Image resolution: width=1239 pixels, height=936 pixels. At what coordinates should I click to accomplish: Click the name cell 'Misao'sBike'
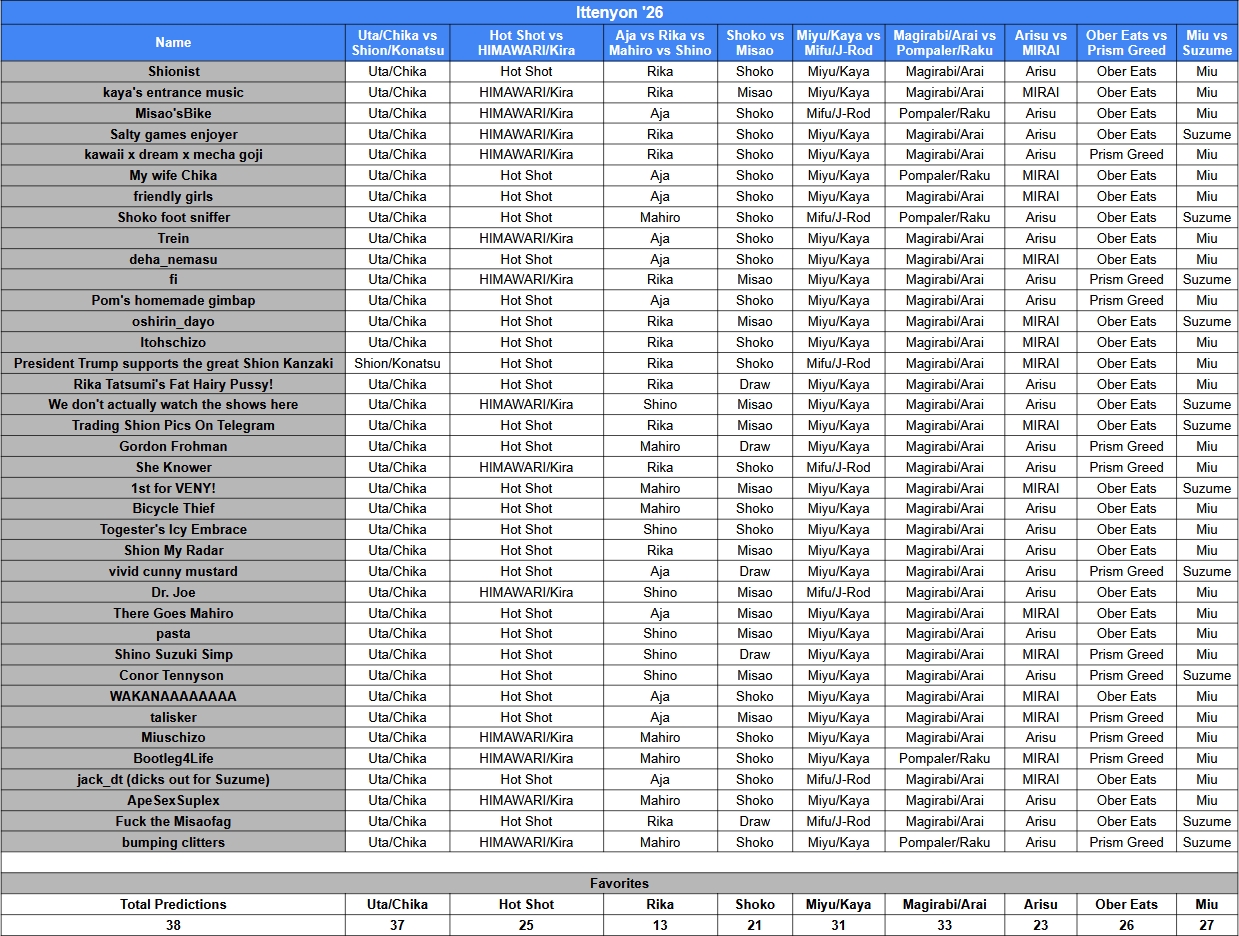(173, 113)
